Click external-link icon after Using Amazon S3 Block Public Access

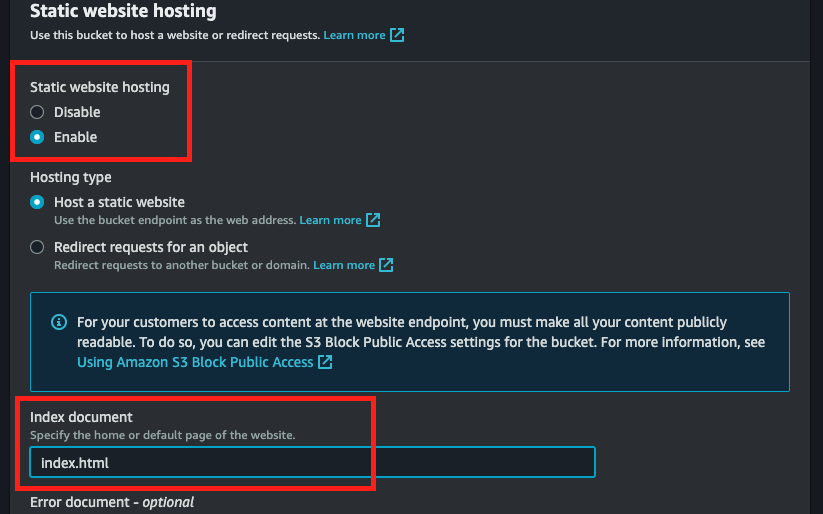[325, 362]
